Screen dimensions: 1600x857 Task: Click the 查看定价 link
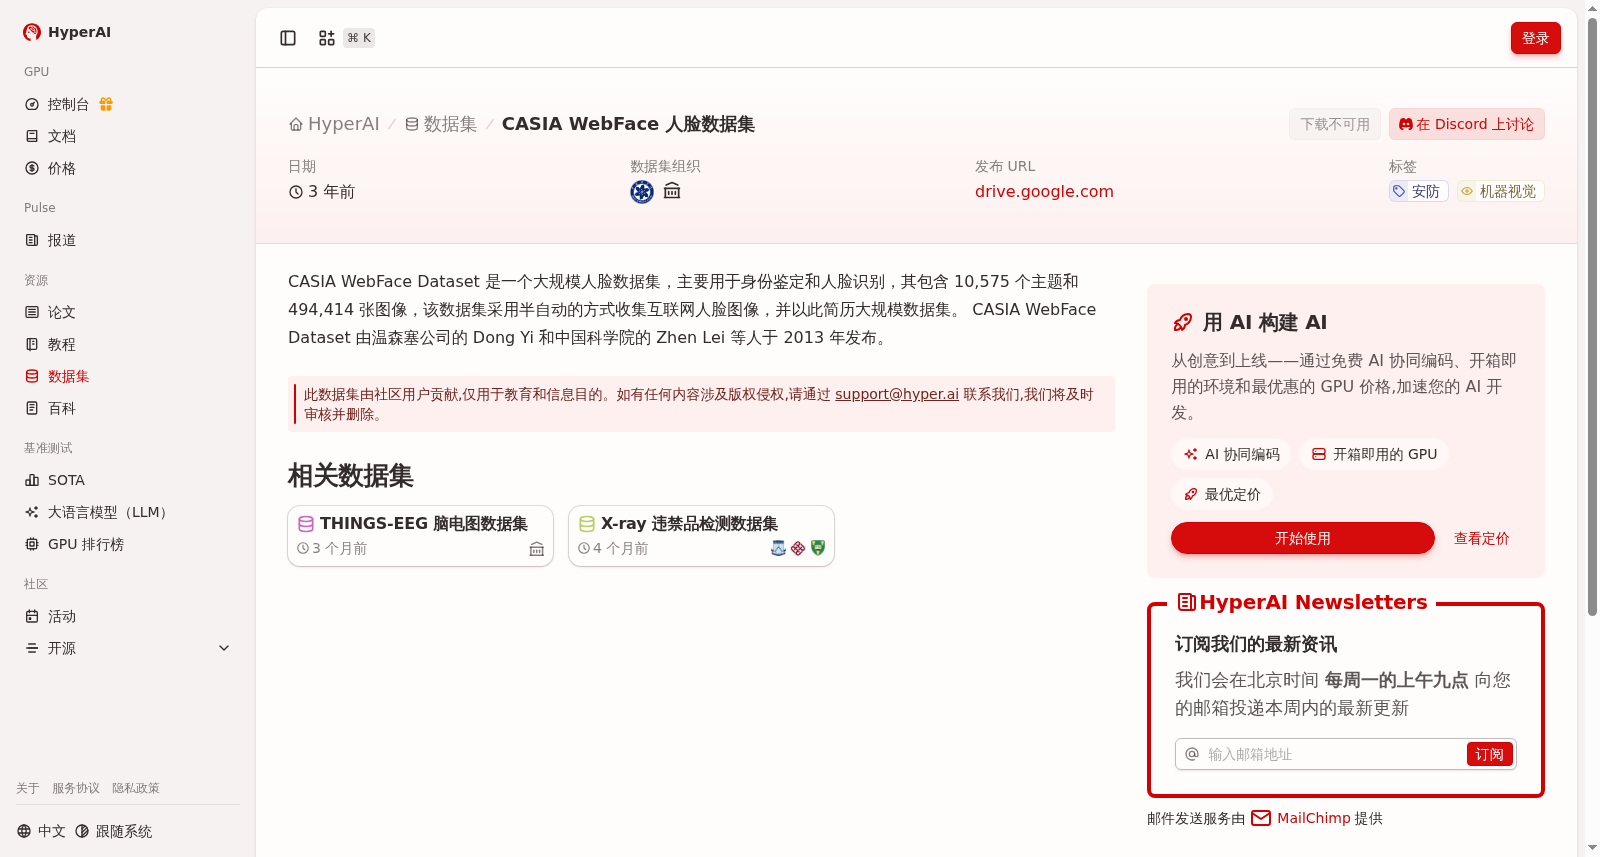[x=1481, y=538]
